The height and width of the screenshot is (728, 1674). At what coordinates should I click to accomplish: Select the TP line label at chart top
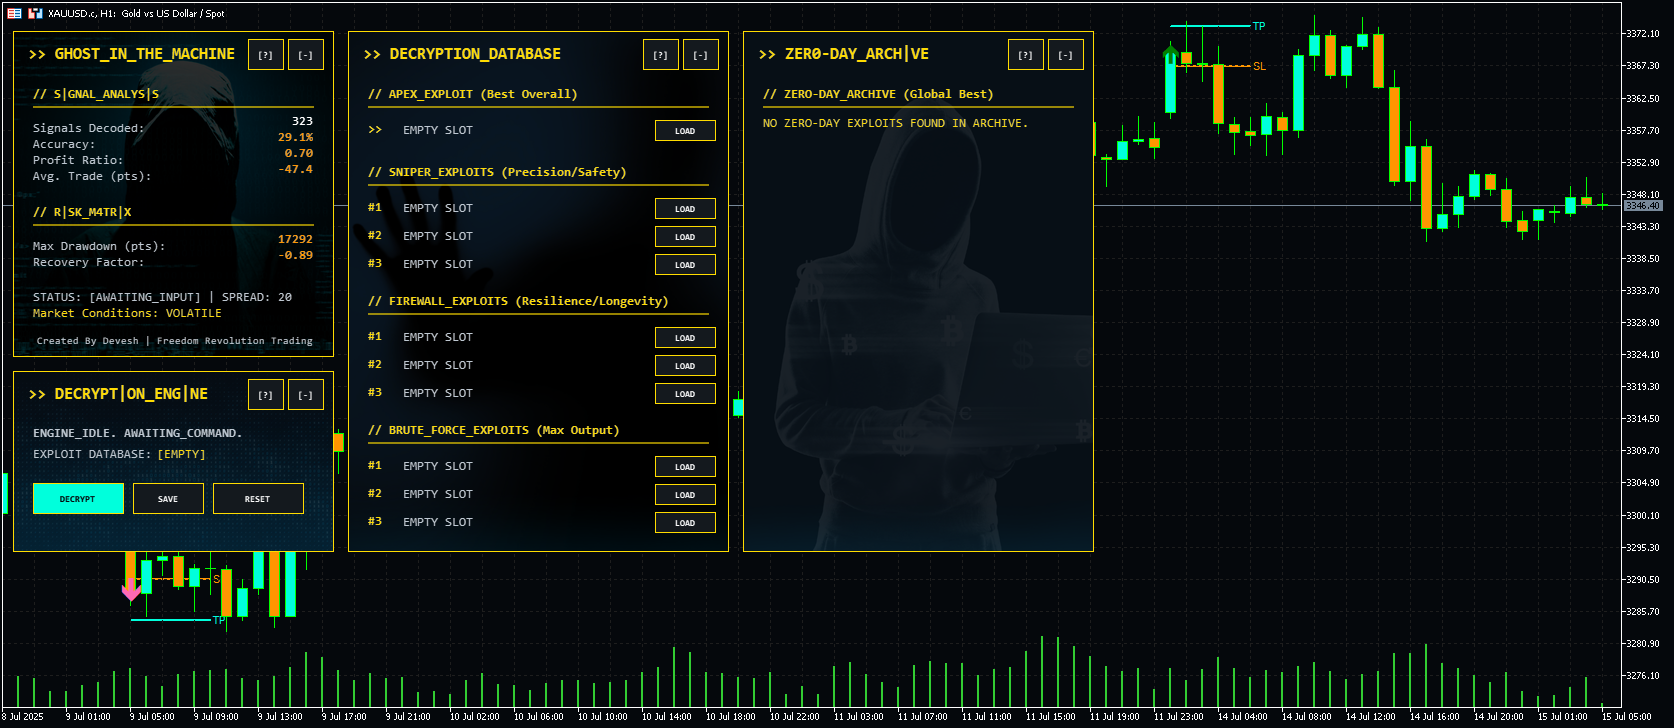(1259, 26)
